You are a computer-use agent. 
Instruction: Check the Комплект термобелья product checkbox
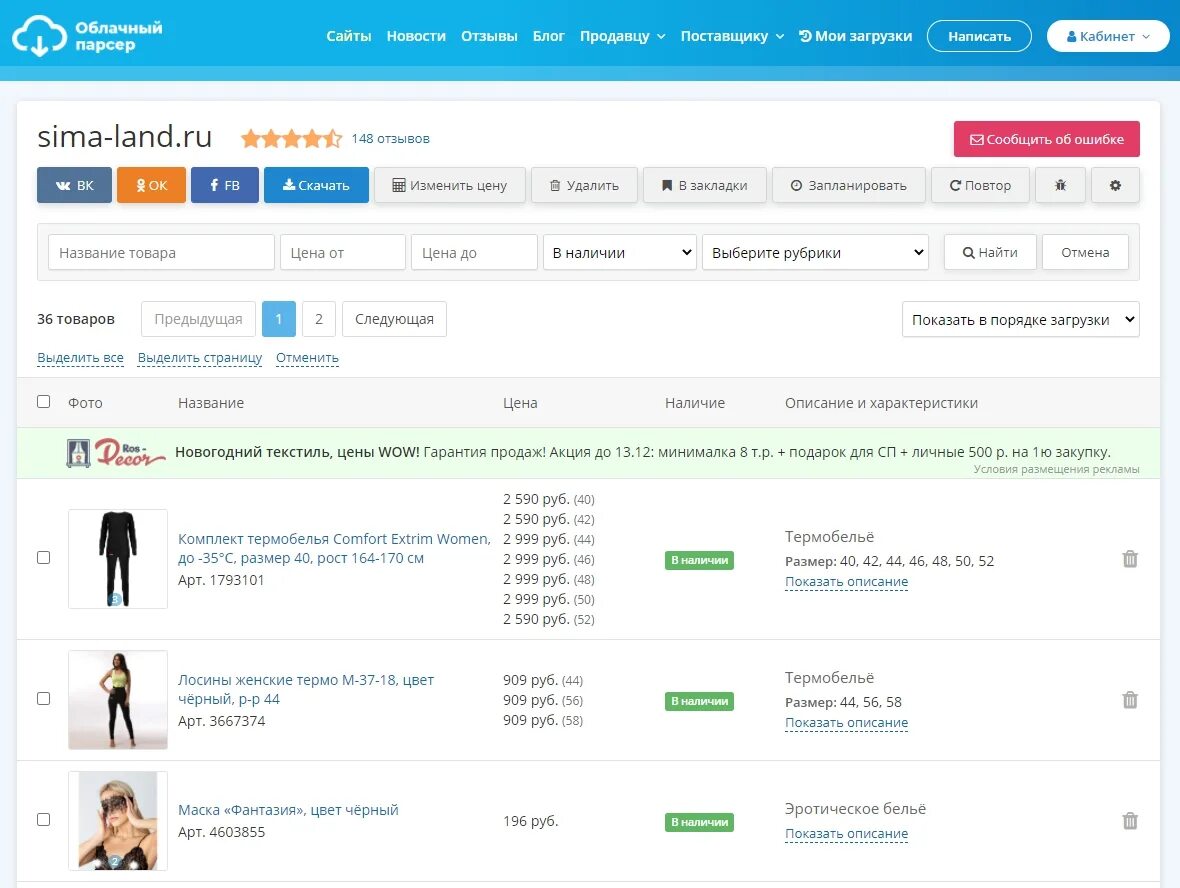[44, 558]
